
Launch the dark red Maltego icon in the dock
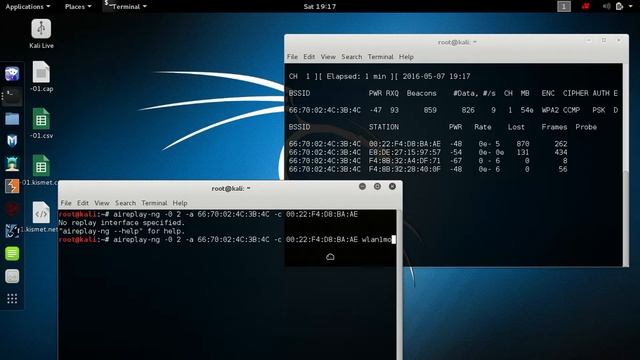tap(12, 209)
